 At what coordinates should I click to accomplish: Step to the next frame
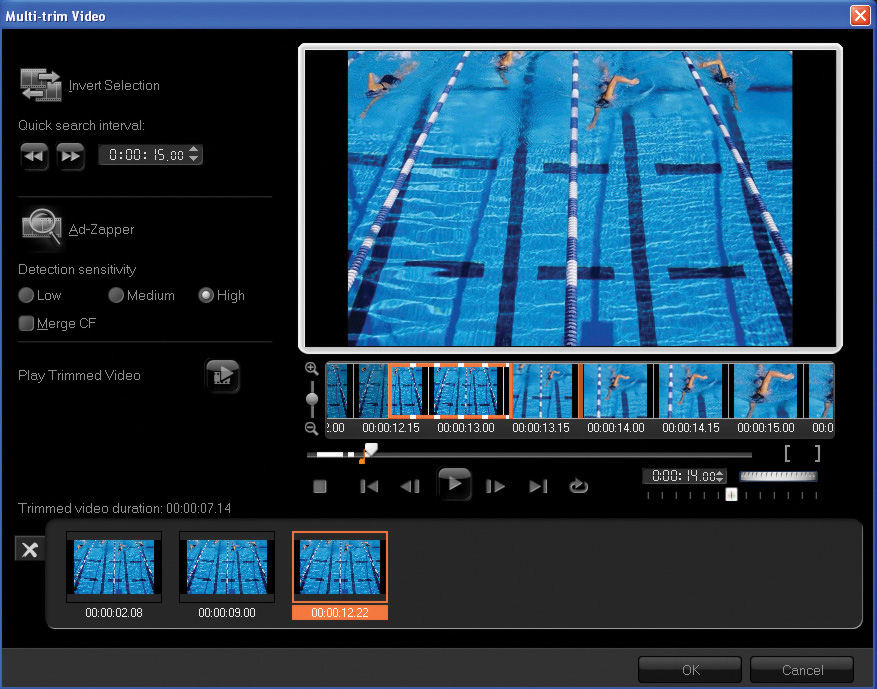[x=495, y=487]
